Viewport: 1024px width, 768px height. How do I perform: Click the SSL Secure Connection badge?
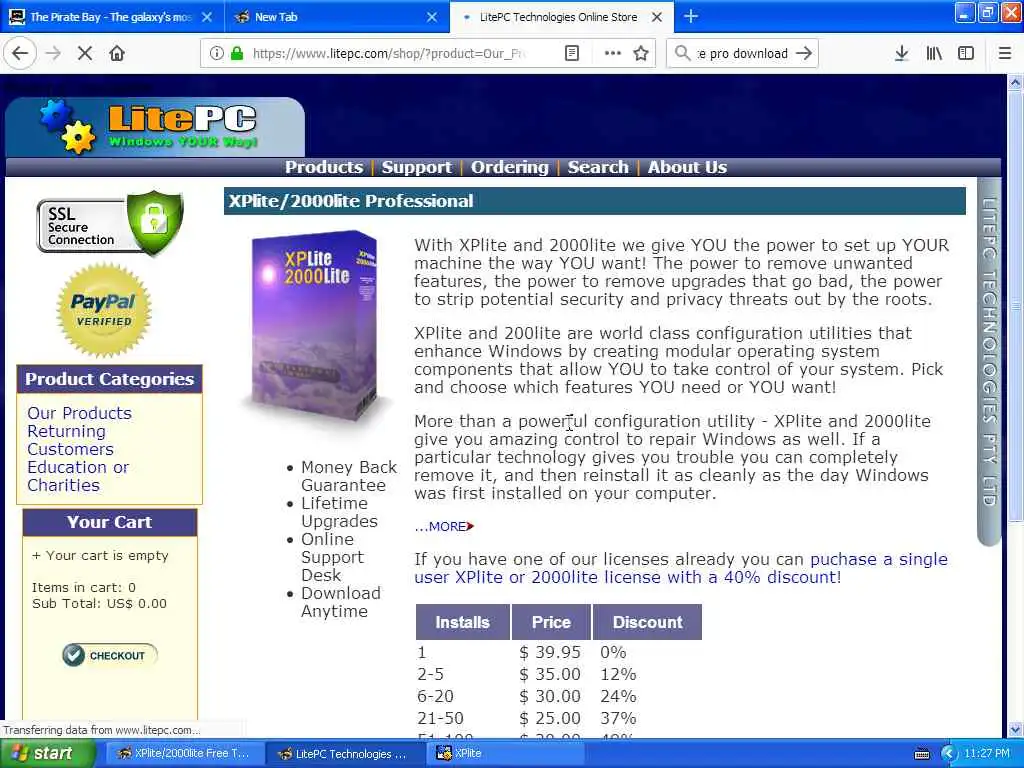tap(110, 224)
